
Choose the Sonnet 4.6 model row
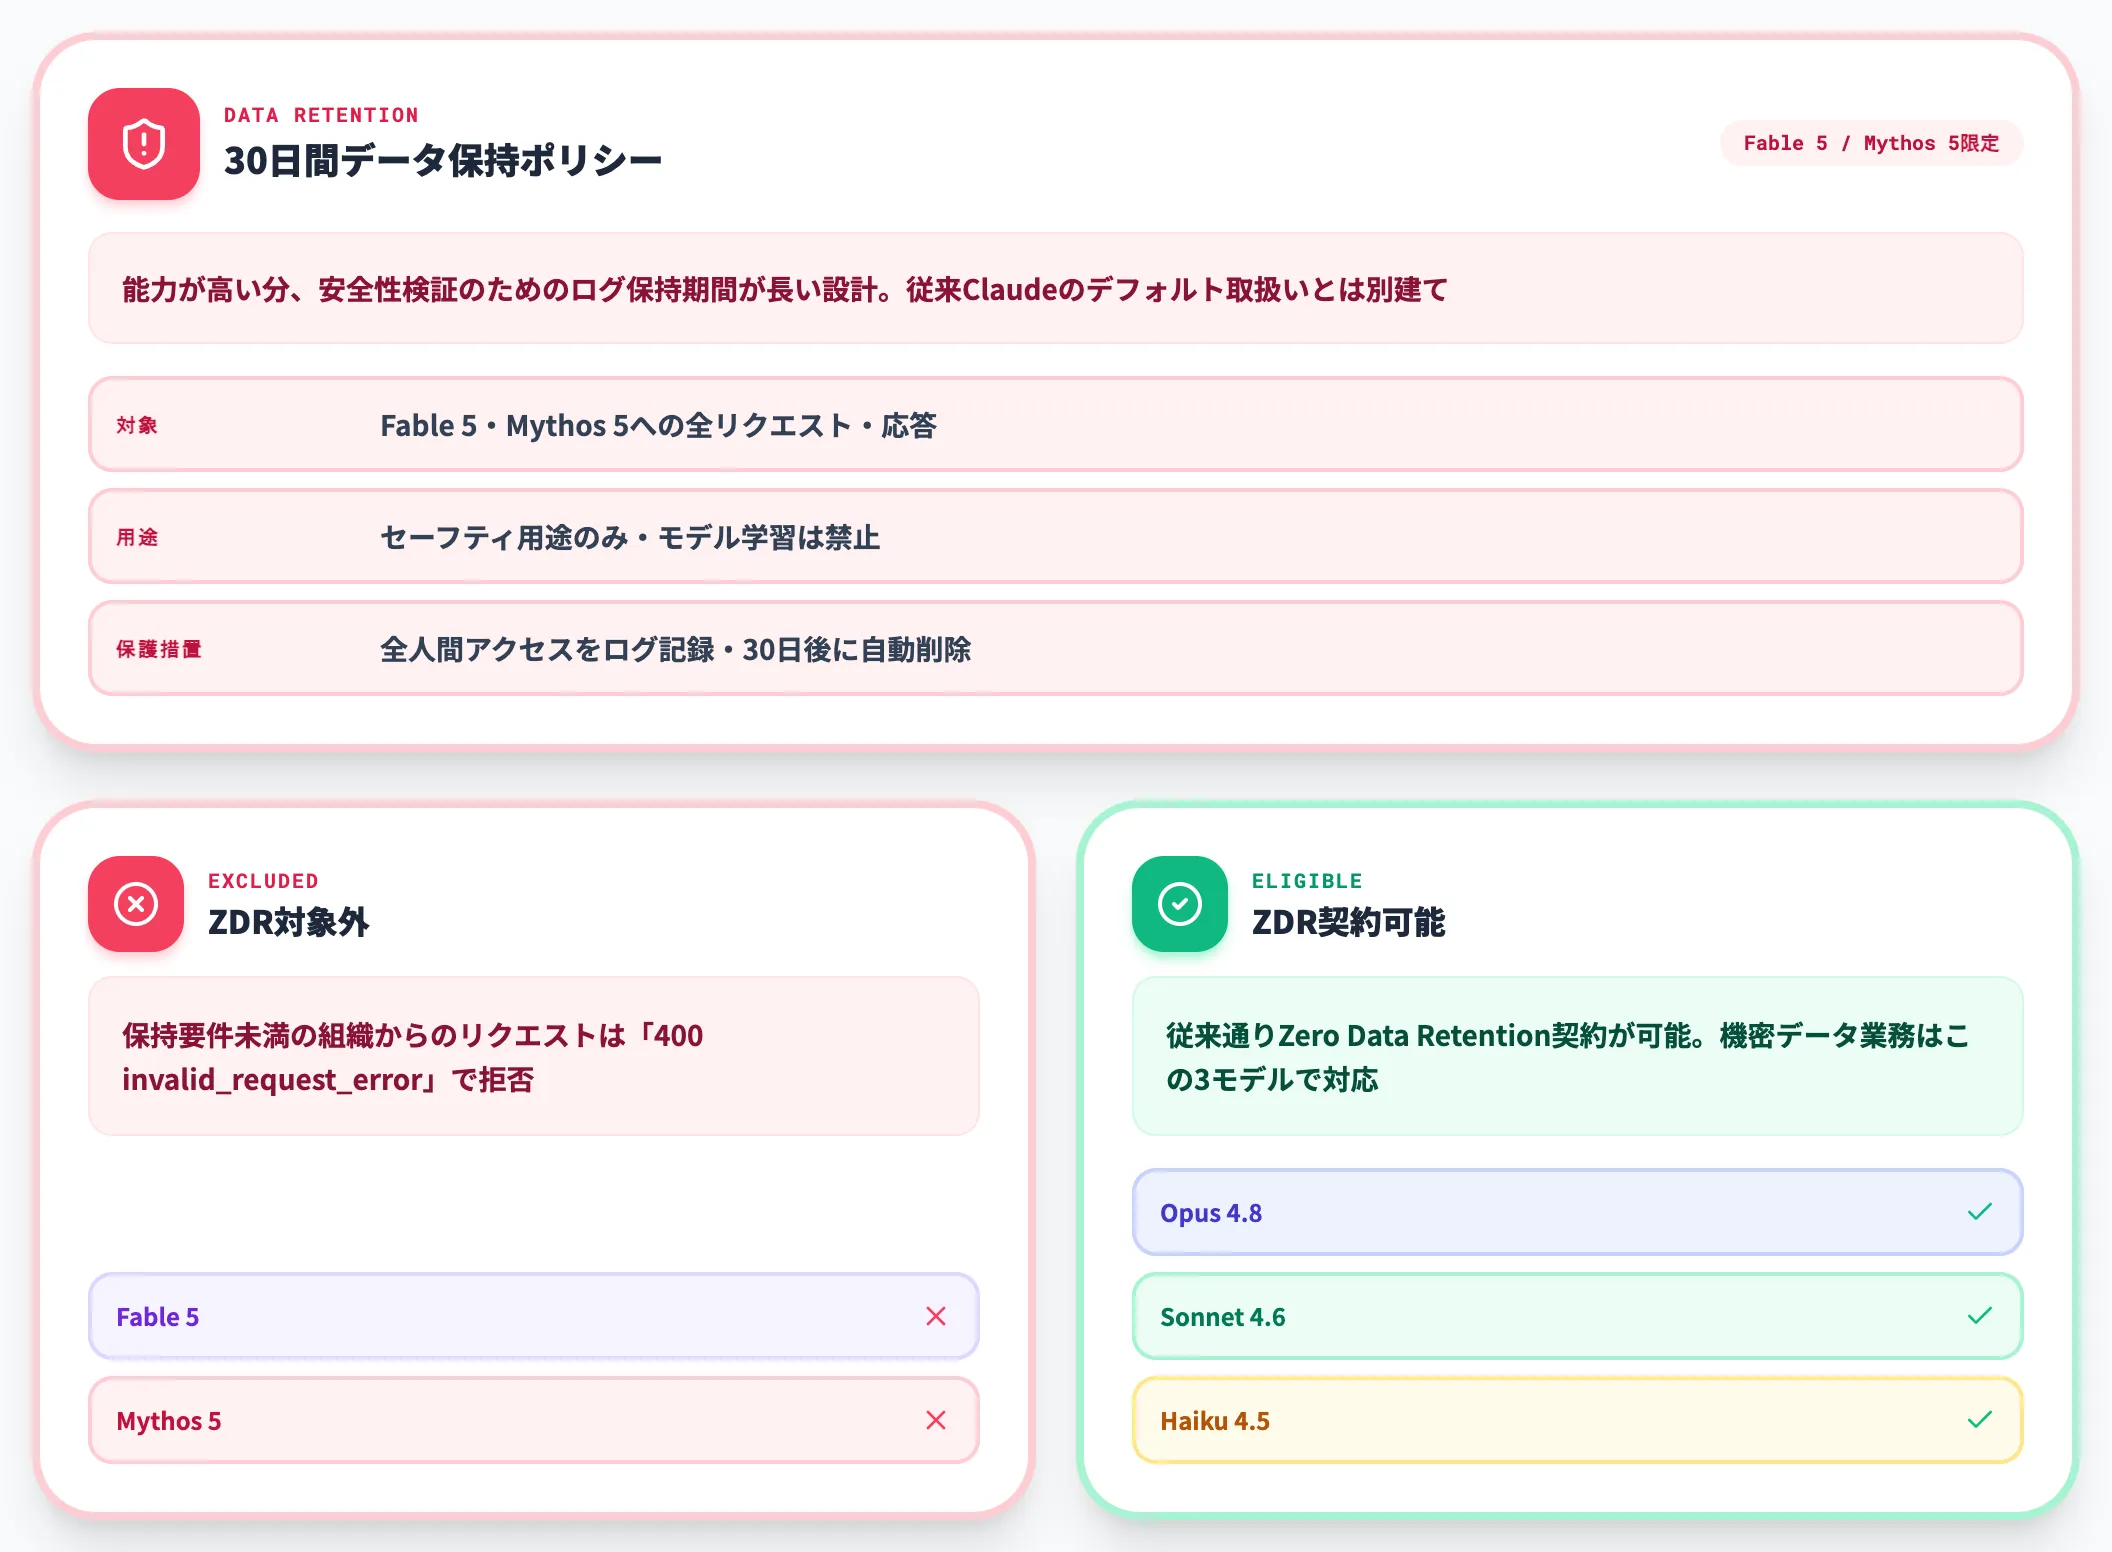point(1578,1316)
